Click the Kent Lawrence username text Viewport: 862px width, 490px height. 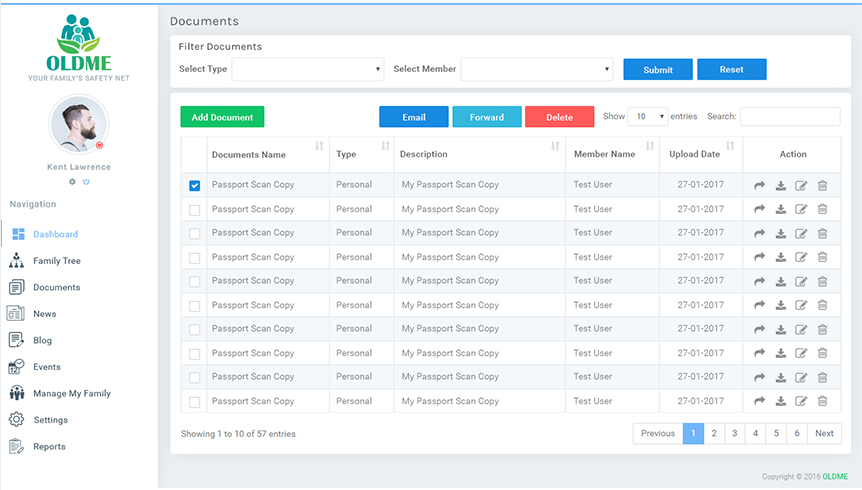coord(79,167)
